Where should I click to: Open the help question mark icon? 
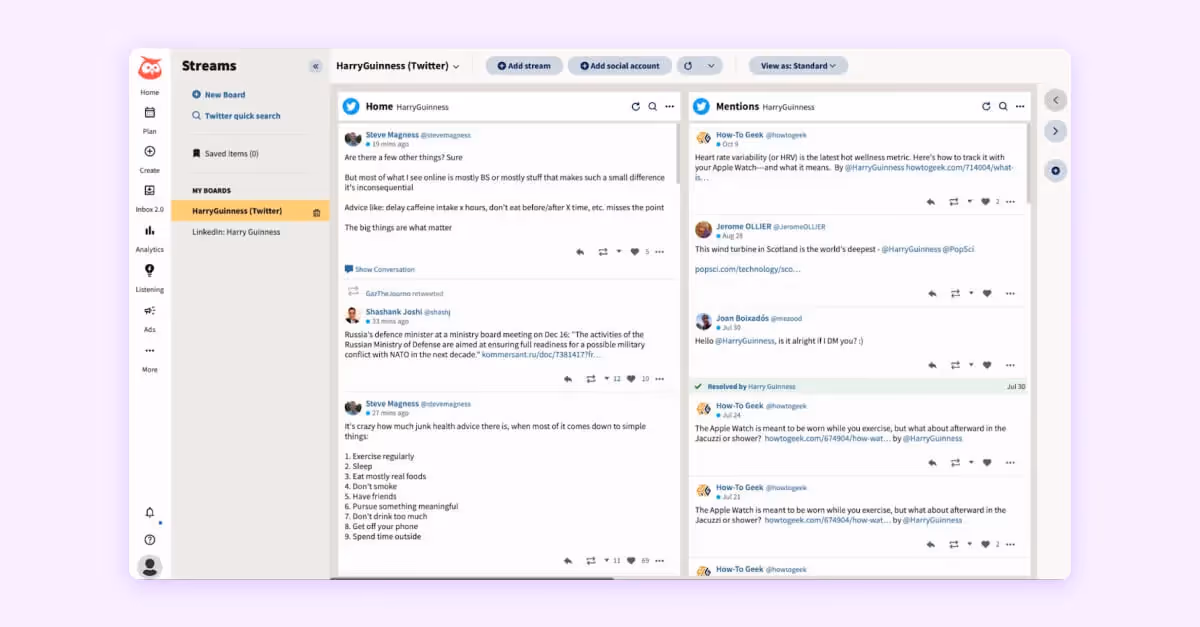point(150,540)
